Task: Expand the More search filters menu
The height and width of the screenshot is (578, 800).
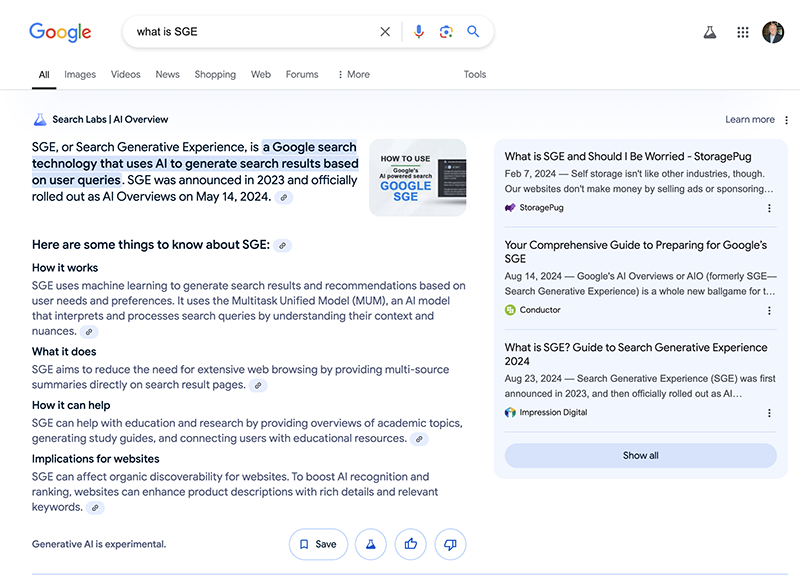Action: click(x=354, y=74)
